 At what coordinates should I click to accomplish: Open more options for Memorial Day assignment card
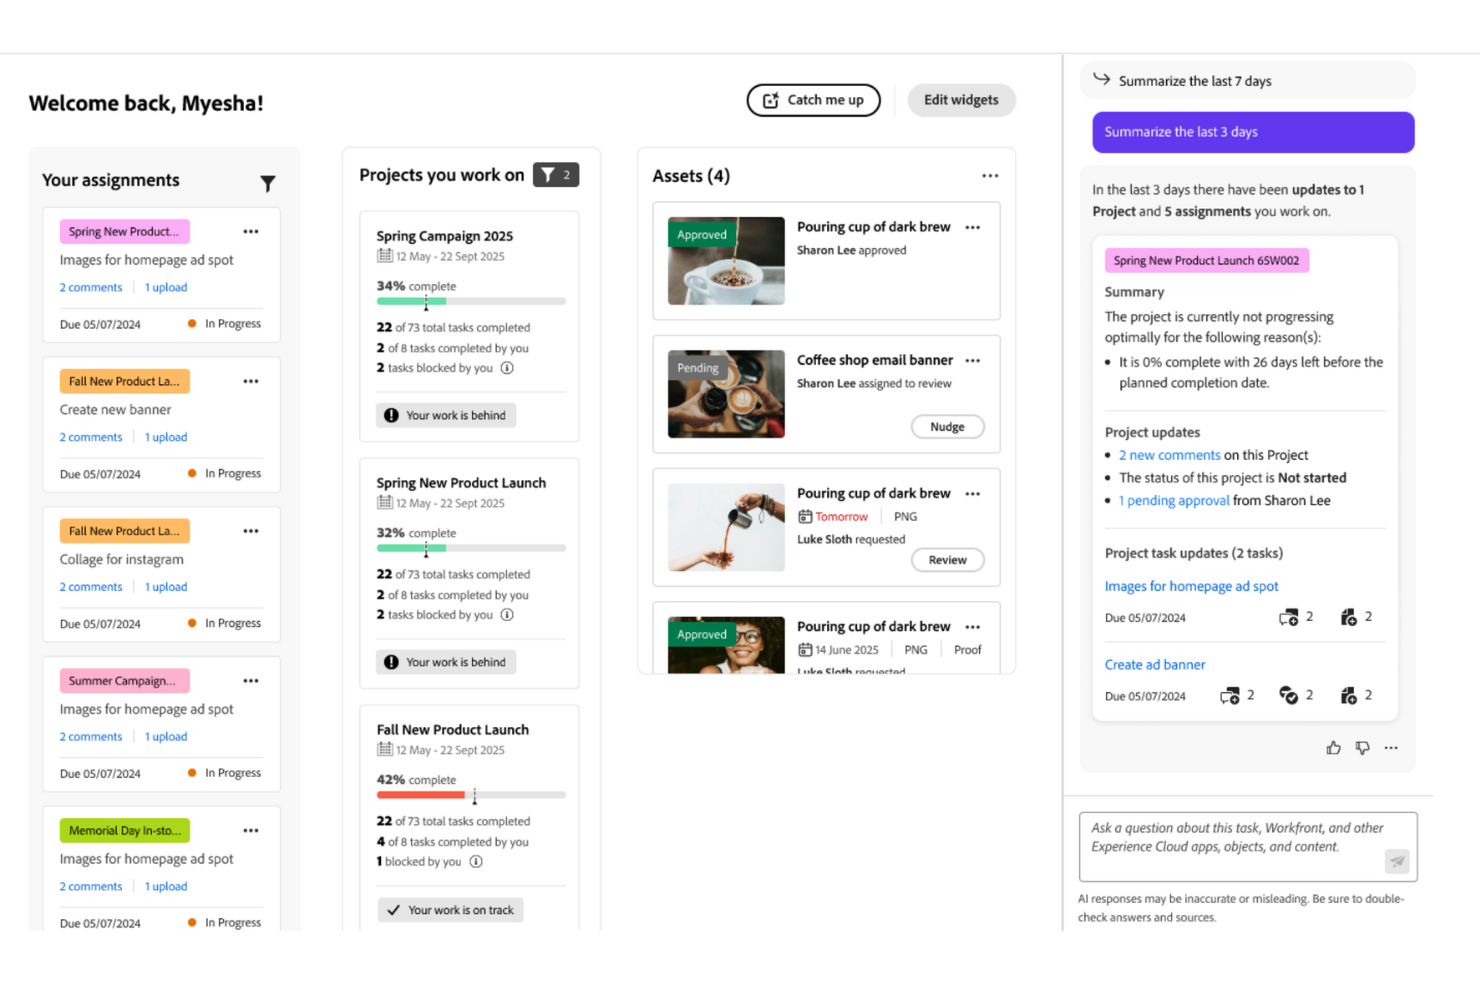coord(251,831)
